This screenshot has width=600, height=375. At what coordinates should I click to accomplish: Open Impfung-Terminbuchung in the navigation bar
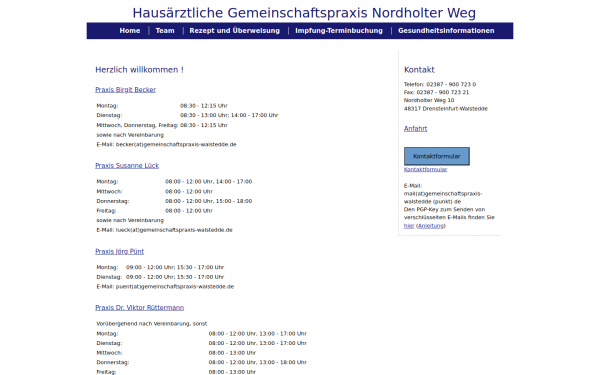pyautogui.click(x=339, y=31)
